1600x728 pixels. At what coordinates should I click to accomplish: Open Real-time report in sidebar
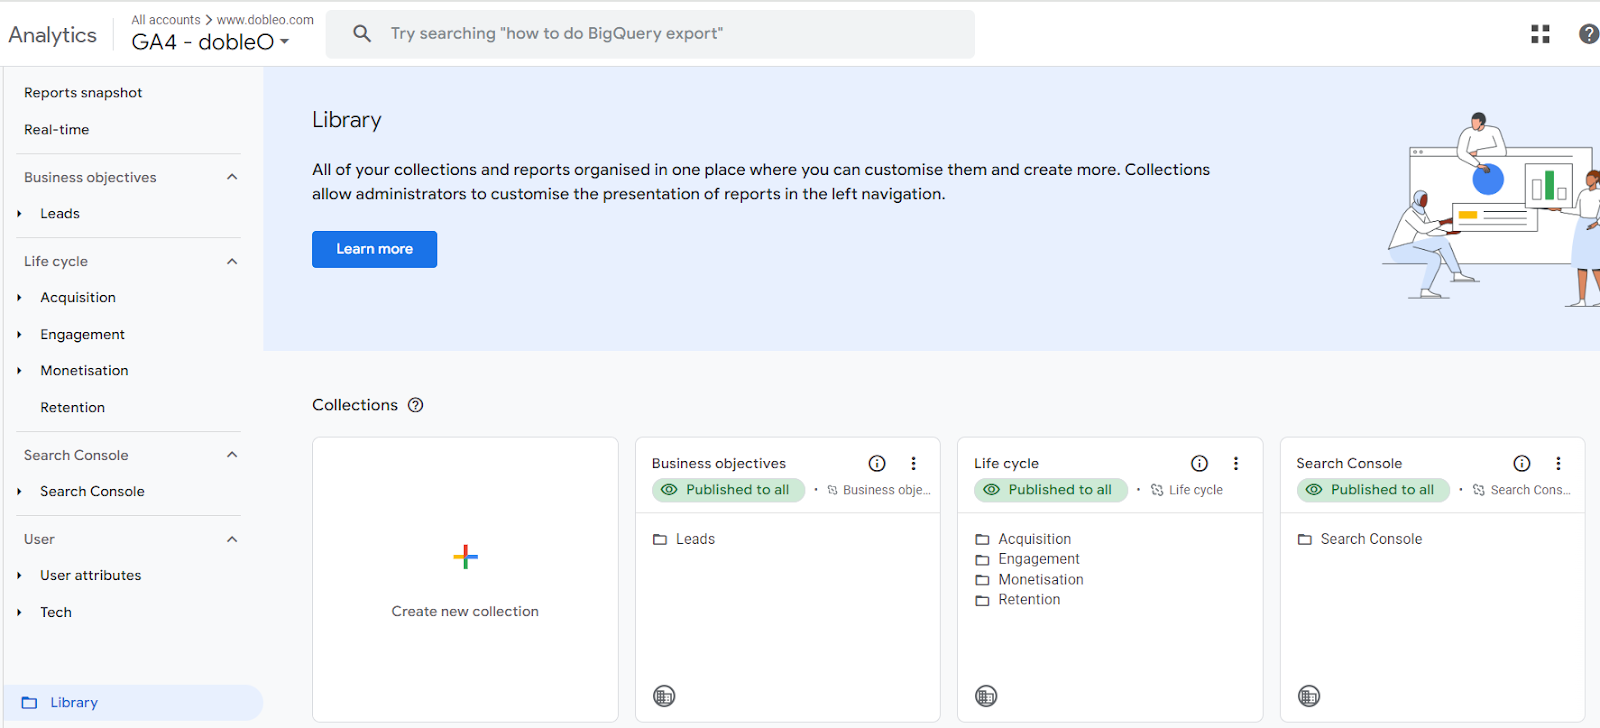[56, 130]
